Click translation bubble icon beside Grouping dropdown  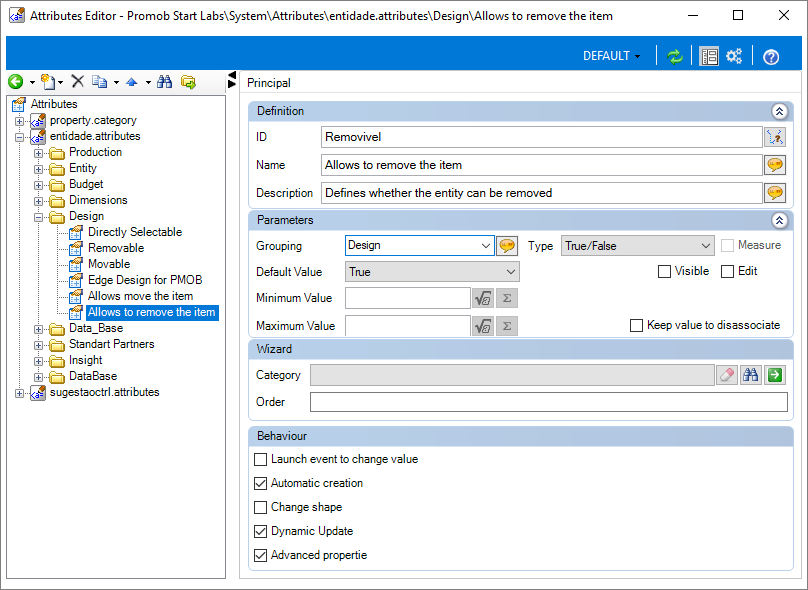(x=507, y=246)
